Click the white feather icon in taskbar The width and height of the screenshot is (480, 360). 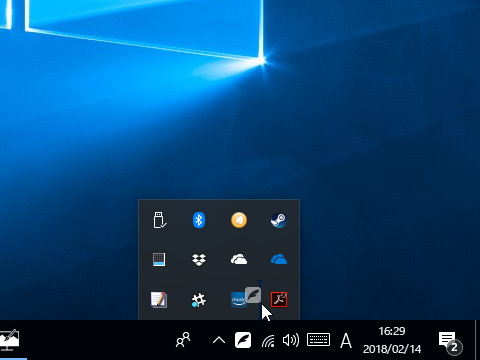[243, 340]
